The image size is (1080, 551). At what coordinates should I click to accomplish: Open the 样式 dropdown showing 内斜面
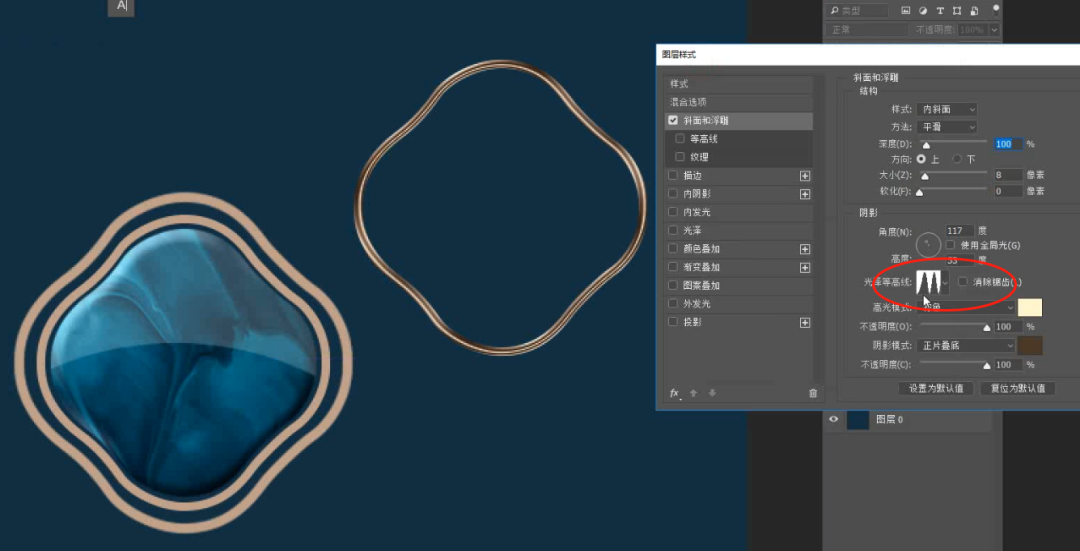[x=946, y=109]
